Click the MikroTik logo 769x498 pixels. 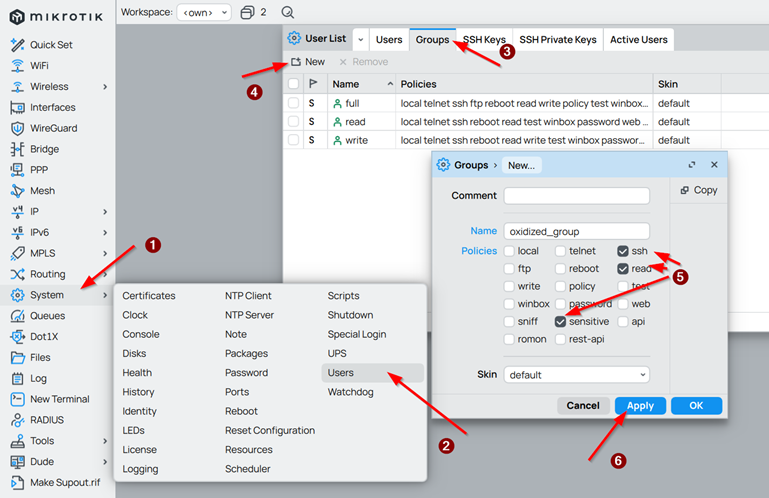click(56, 17)
